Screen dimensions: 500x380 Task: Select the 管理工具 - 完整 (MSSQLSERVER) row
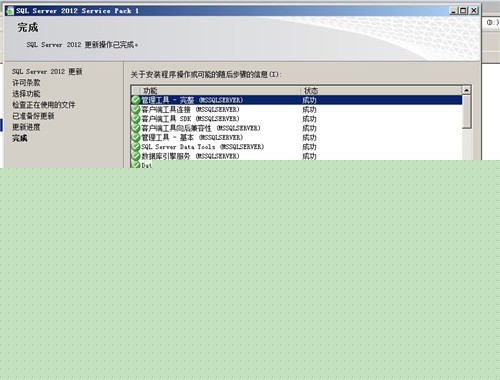pos(297,100)
